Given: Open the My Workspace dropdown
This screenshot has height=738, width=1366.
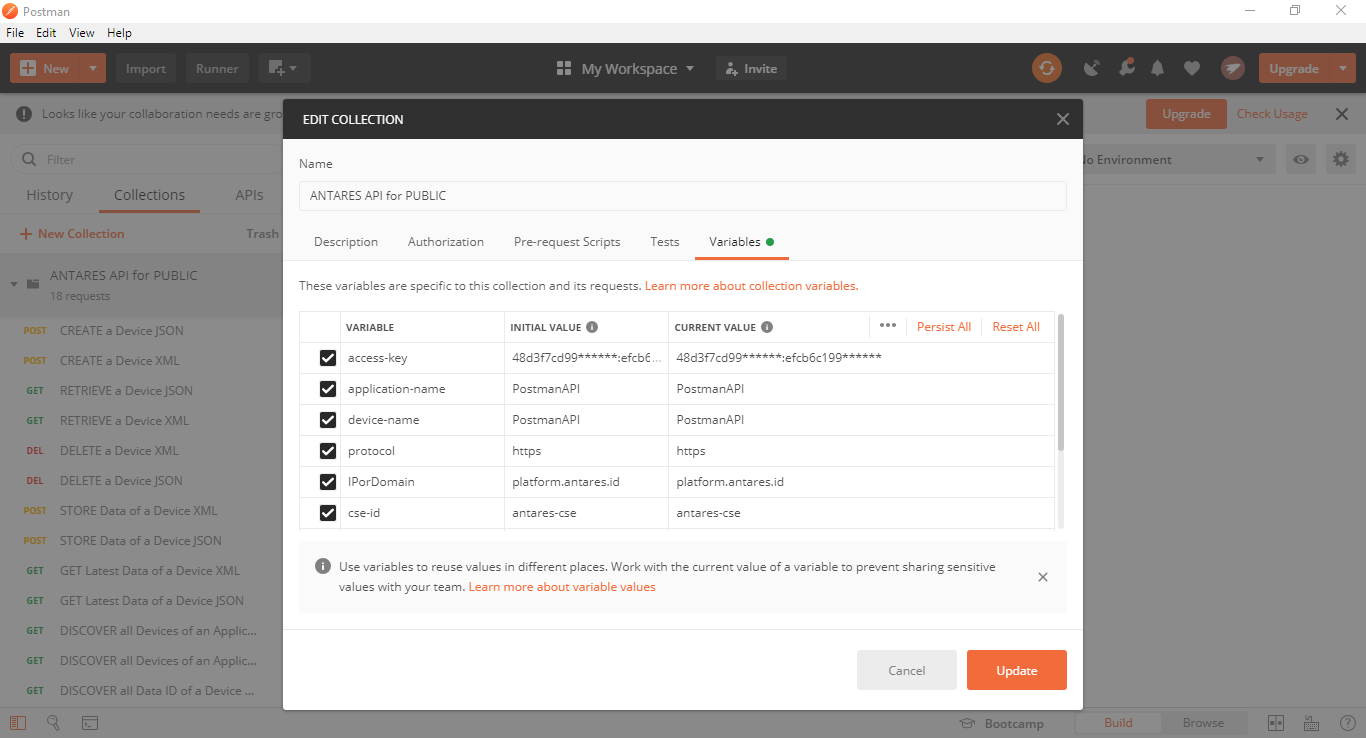Looking at the screenshot, I should click(625, 68).
